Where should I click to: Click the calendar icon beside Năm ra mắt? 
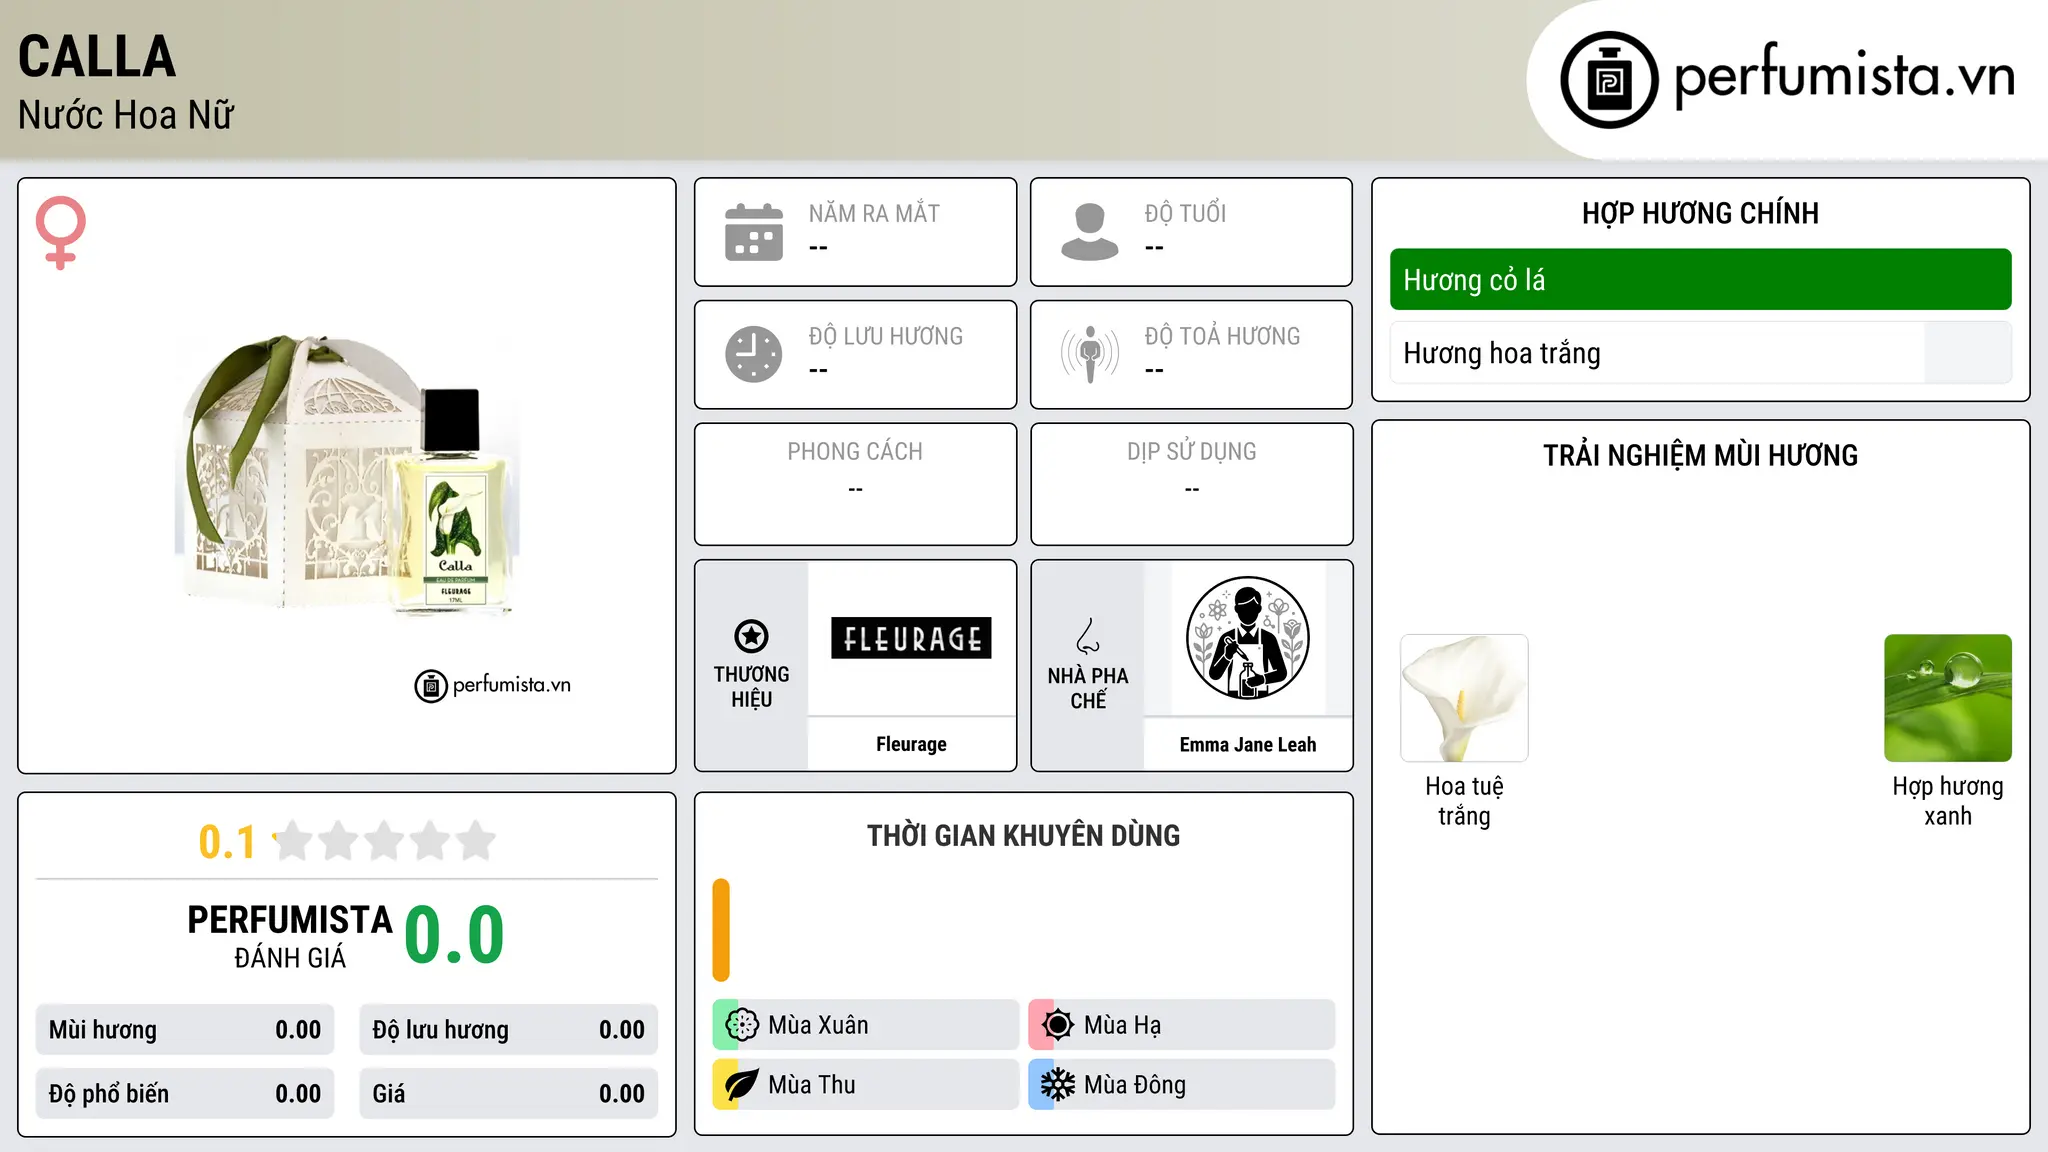pyautogui.click(x=754, y=232)
